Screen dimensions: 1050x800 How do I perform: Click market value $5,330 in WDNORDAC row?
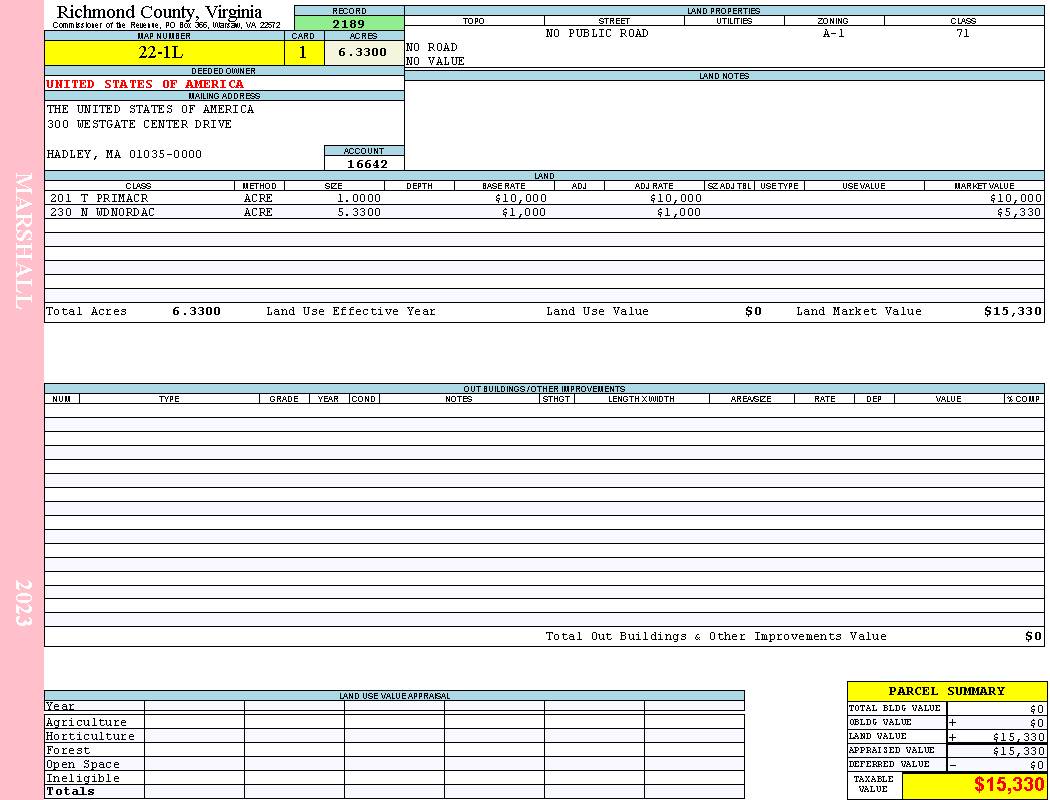click(x=1019, y=213)
